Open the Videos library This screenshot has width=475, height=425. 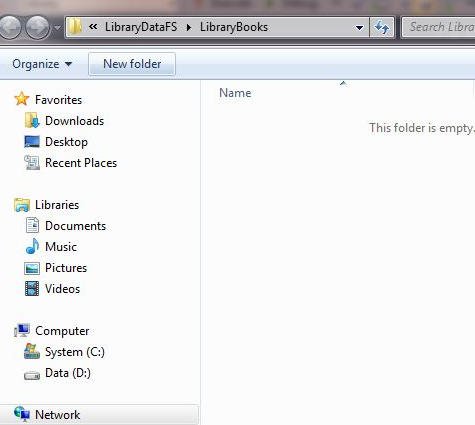point(62,289)
